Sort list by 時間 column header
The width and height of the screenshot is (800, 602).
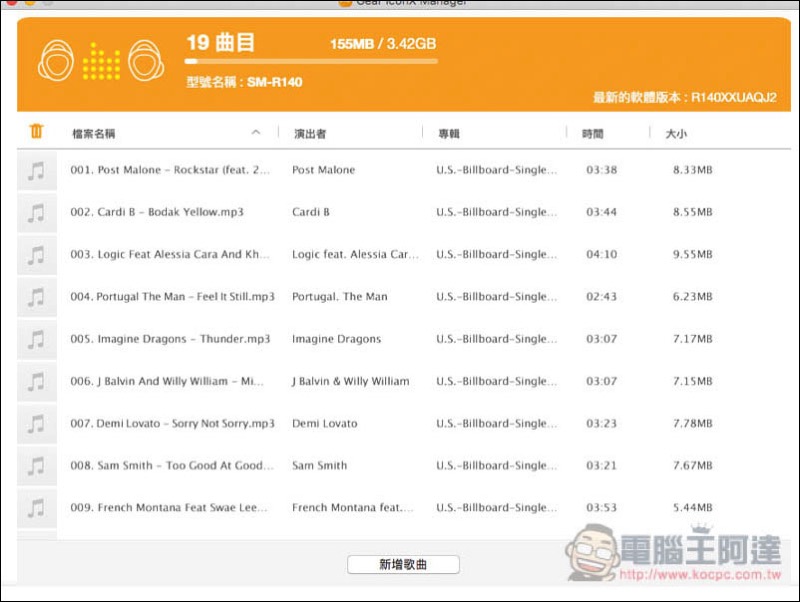pos(593,133)
